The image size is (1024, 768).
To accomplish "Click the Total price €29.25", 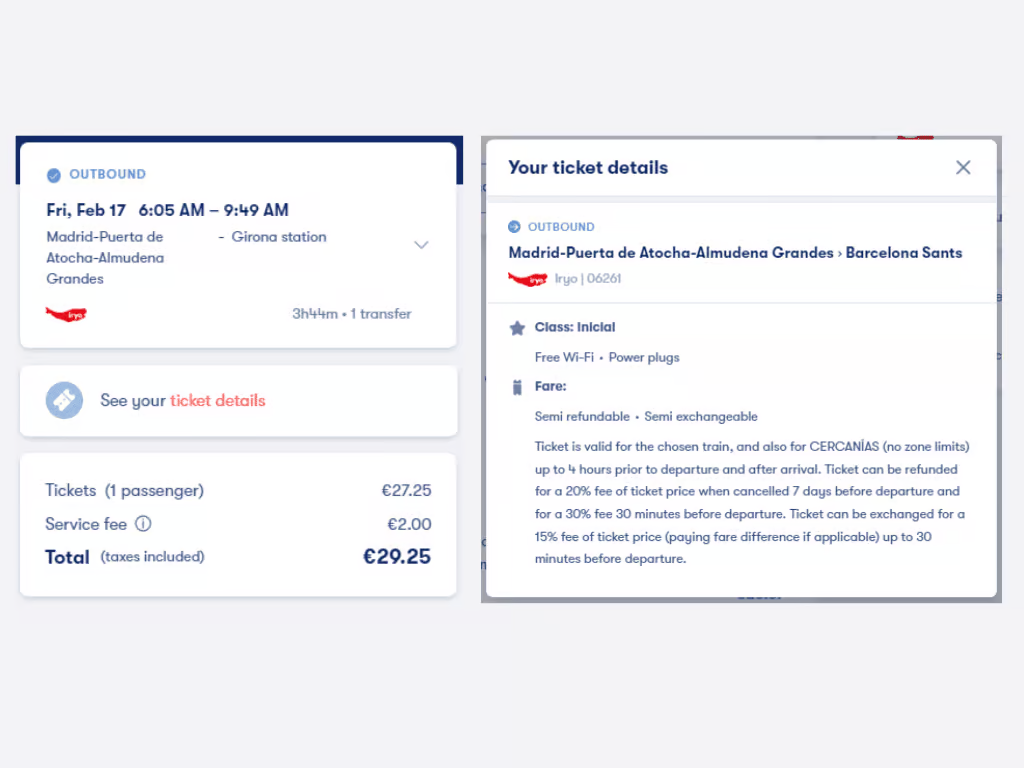I will 396,557.
